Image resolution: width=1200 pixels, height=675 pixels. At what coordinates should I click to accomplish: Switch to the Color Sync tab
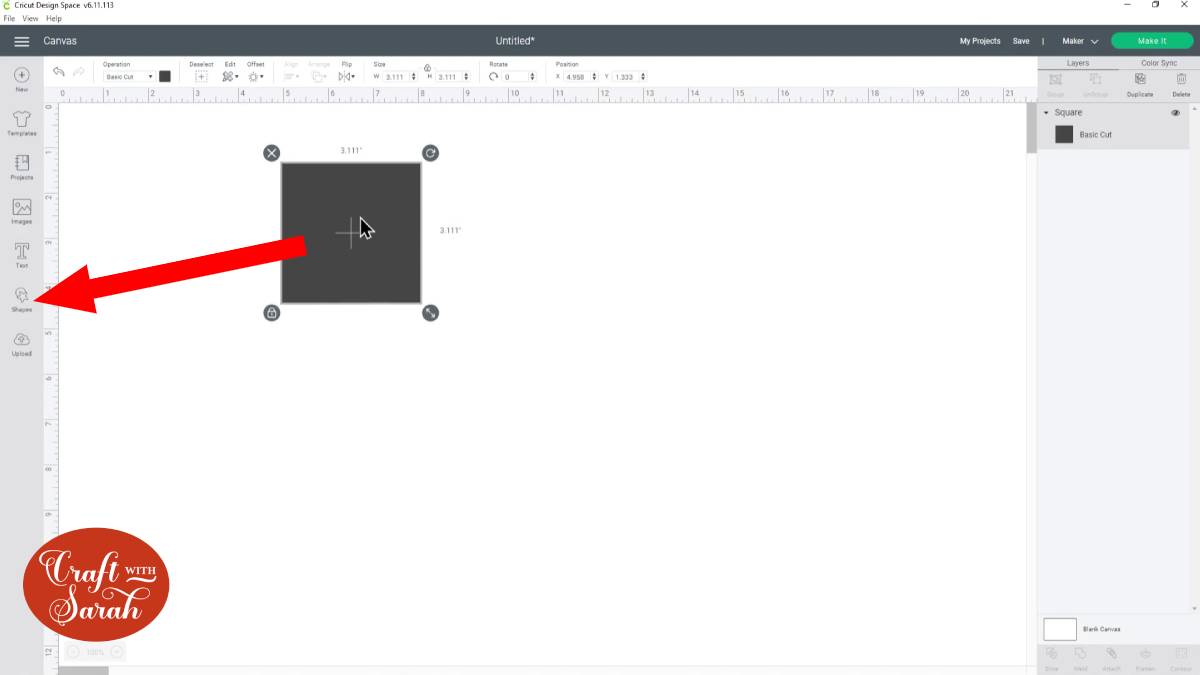tap(1160, 63)
